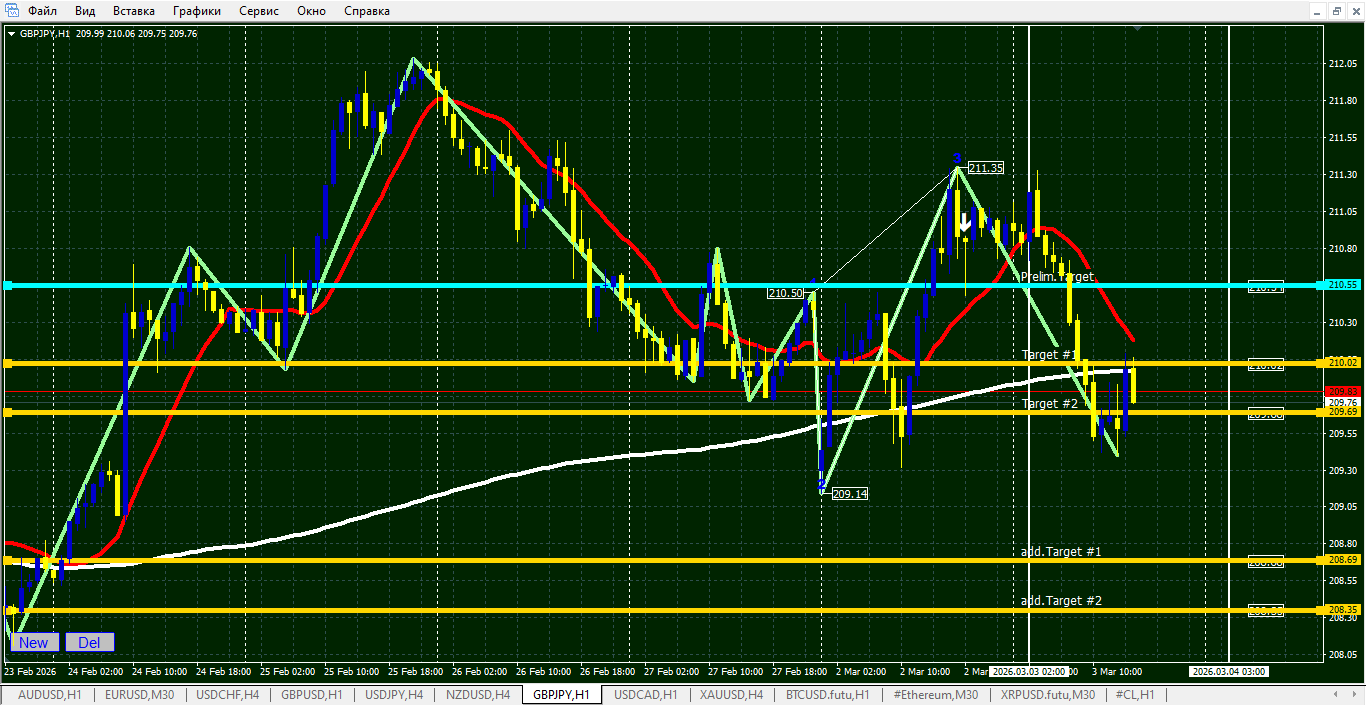
Task: Switch to the USDJPY,H4 chart tab
Action: point(394,694)
